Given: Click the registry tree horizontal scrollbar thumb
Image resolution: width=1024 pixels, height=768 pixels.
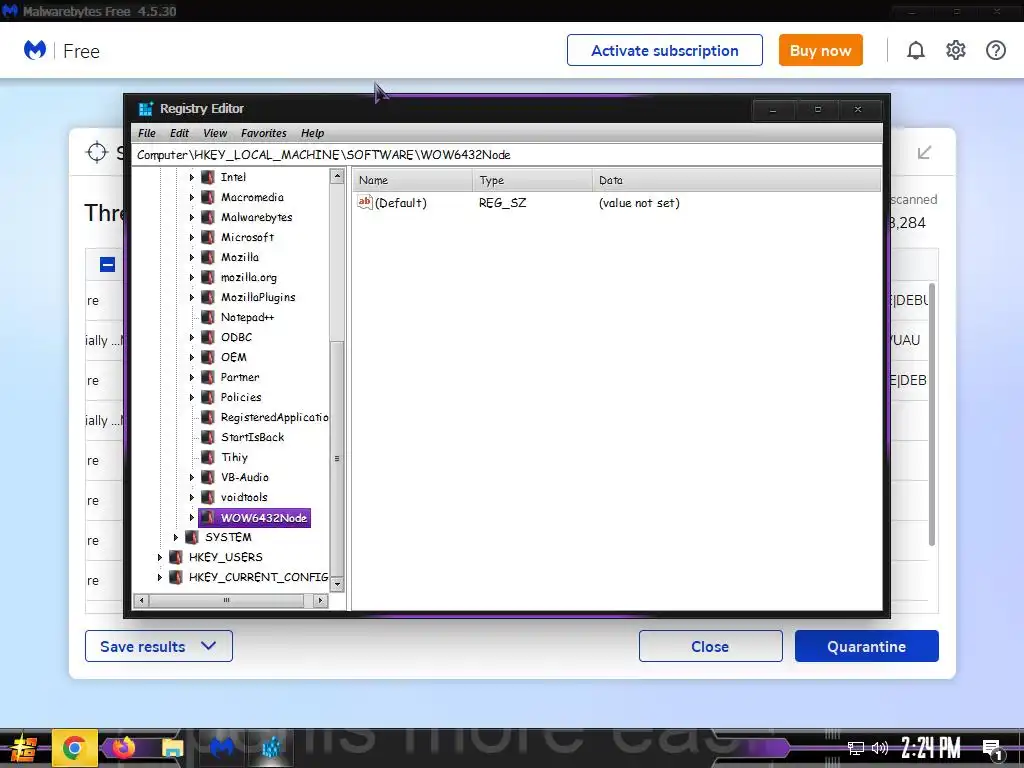Looking at the screenshot, I should pyautogui.click(x=226, y=600).
